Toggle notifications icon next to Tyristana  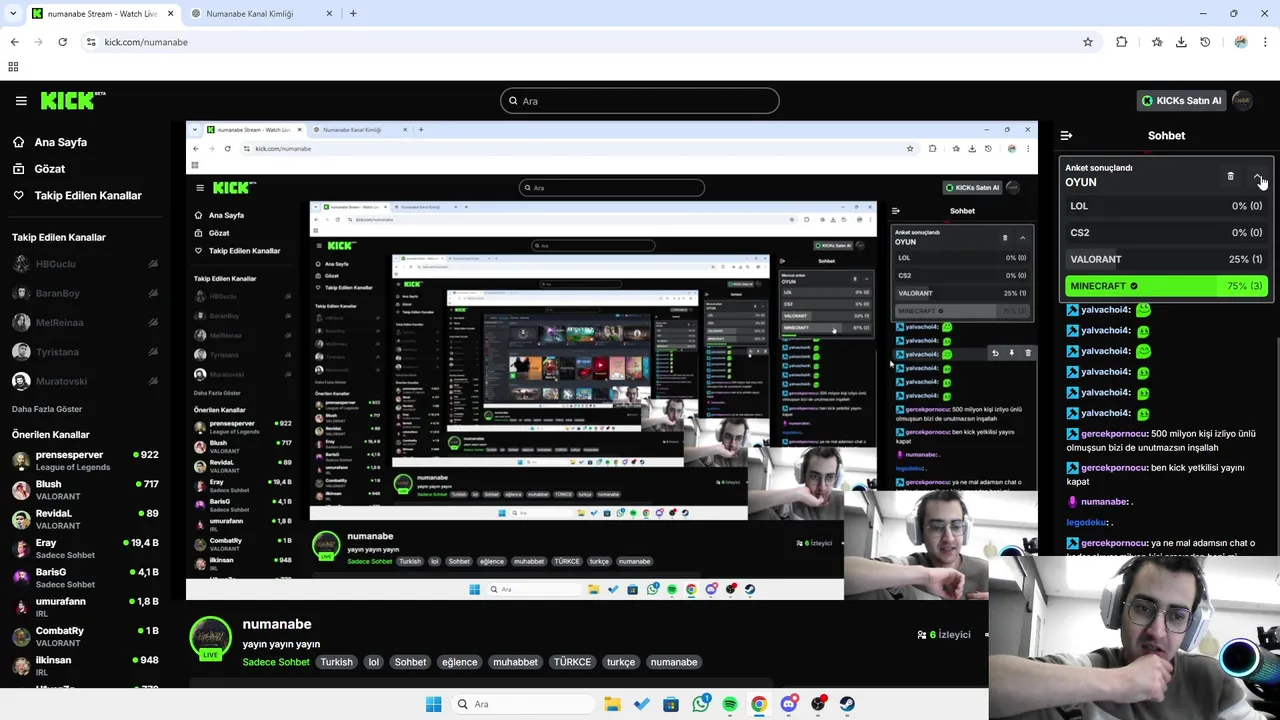[153, 352]
